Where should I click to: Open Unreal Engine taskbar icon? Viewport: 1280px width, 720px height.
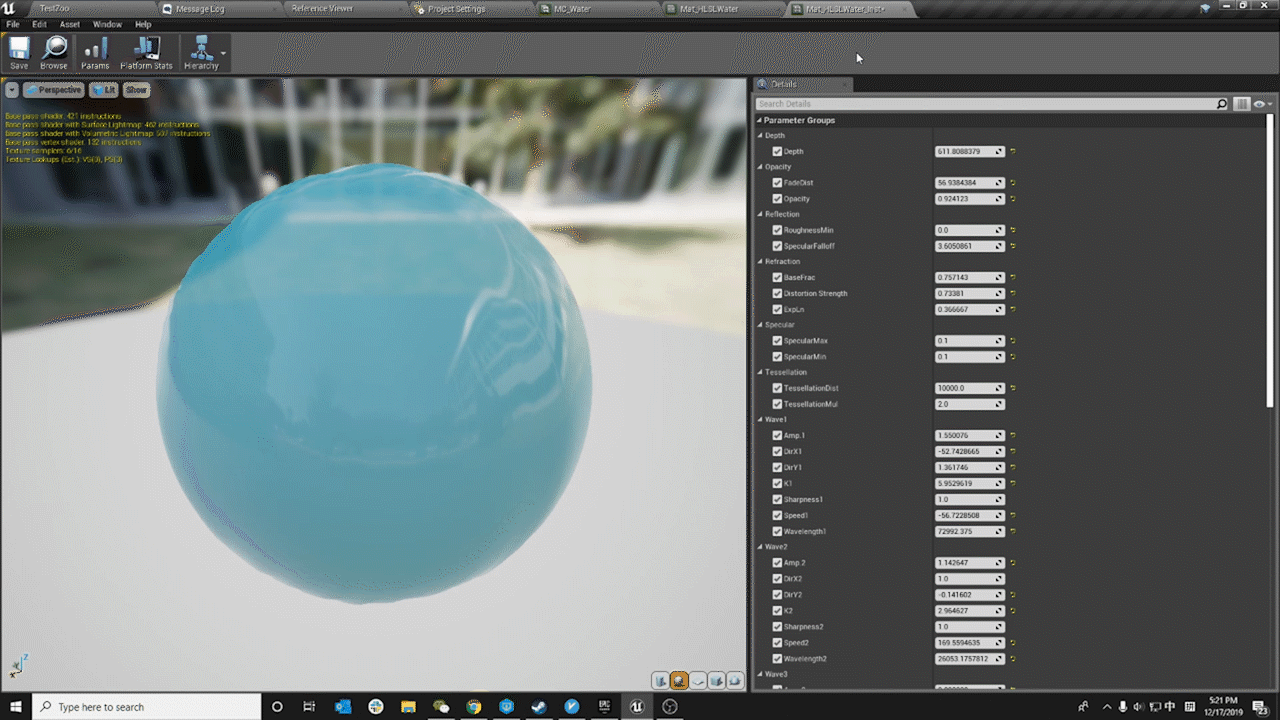[637, 706]
